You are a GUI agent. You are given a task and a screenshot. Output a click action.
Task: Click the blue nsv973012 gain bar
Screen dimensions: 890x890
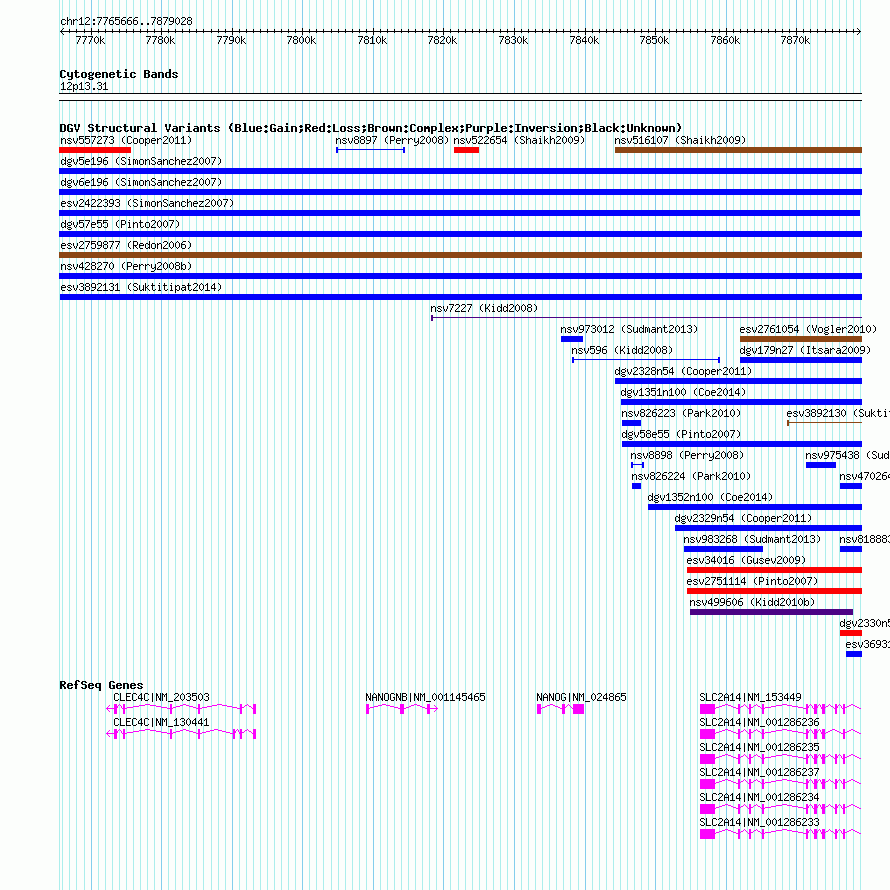tap(572, 339)
